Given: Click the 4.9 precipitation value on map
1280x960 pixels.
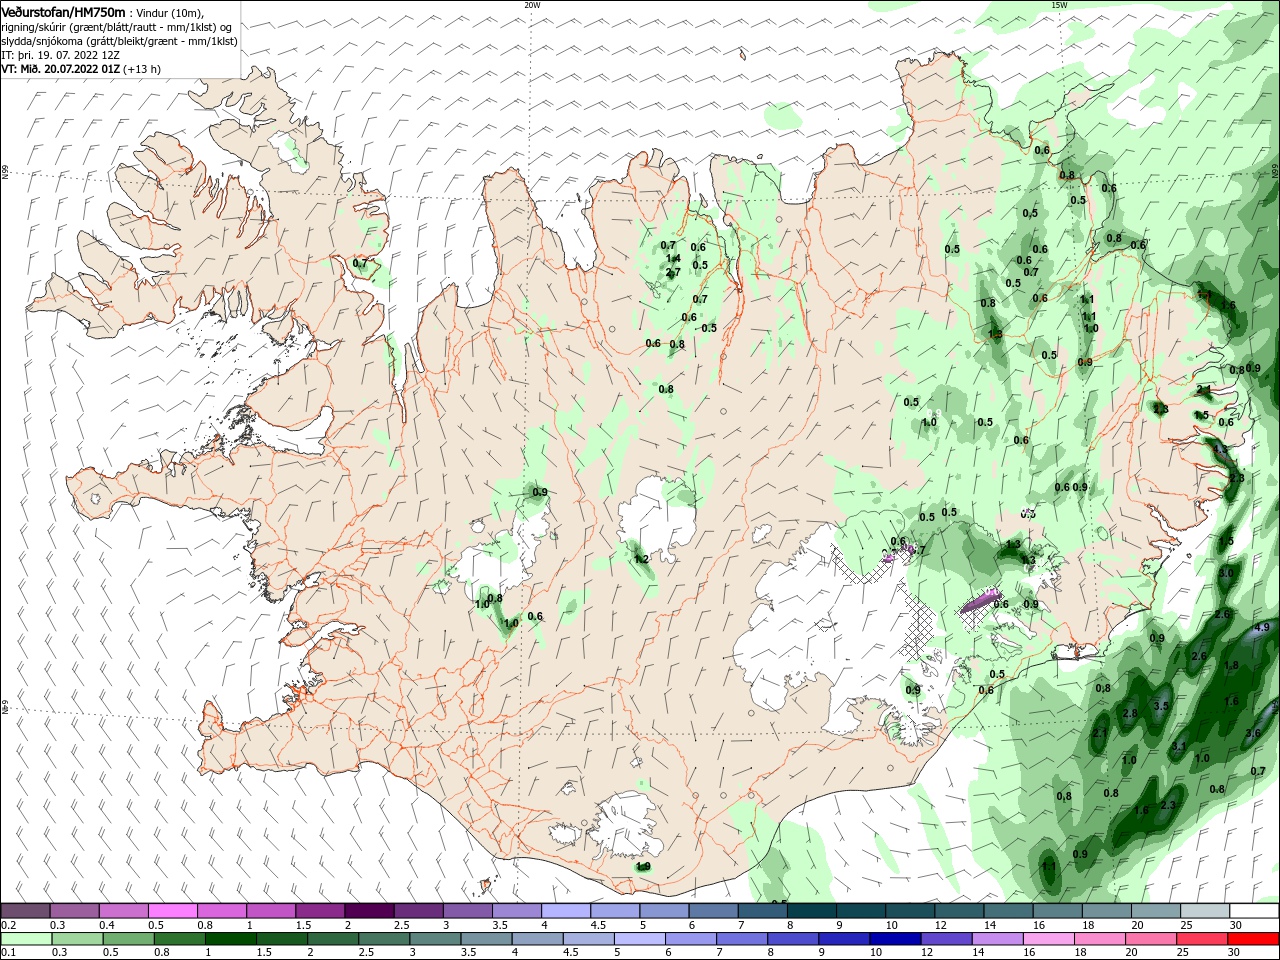Looking at the screenshot, I should (1261, 628).
